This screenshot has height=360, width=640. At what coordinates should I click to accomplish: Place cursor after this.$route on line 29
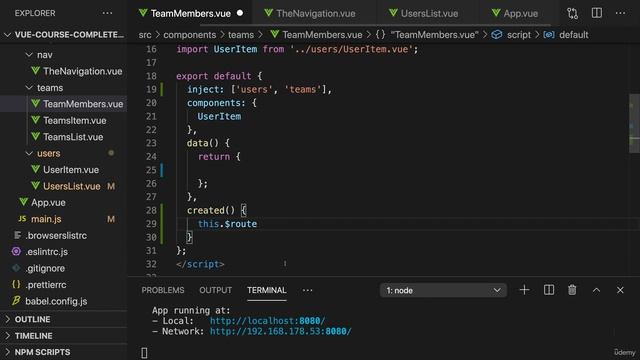tap(258, 224)
